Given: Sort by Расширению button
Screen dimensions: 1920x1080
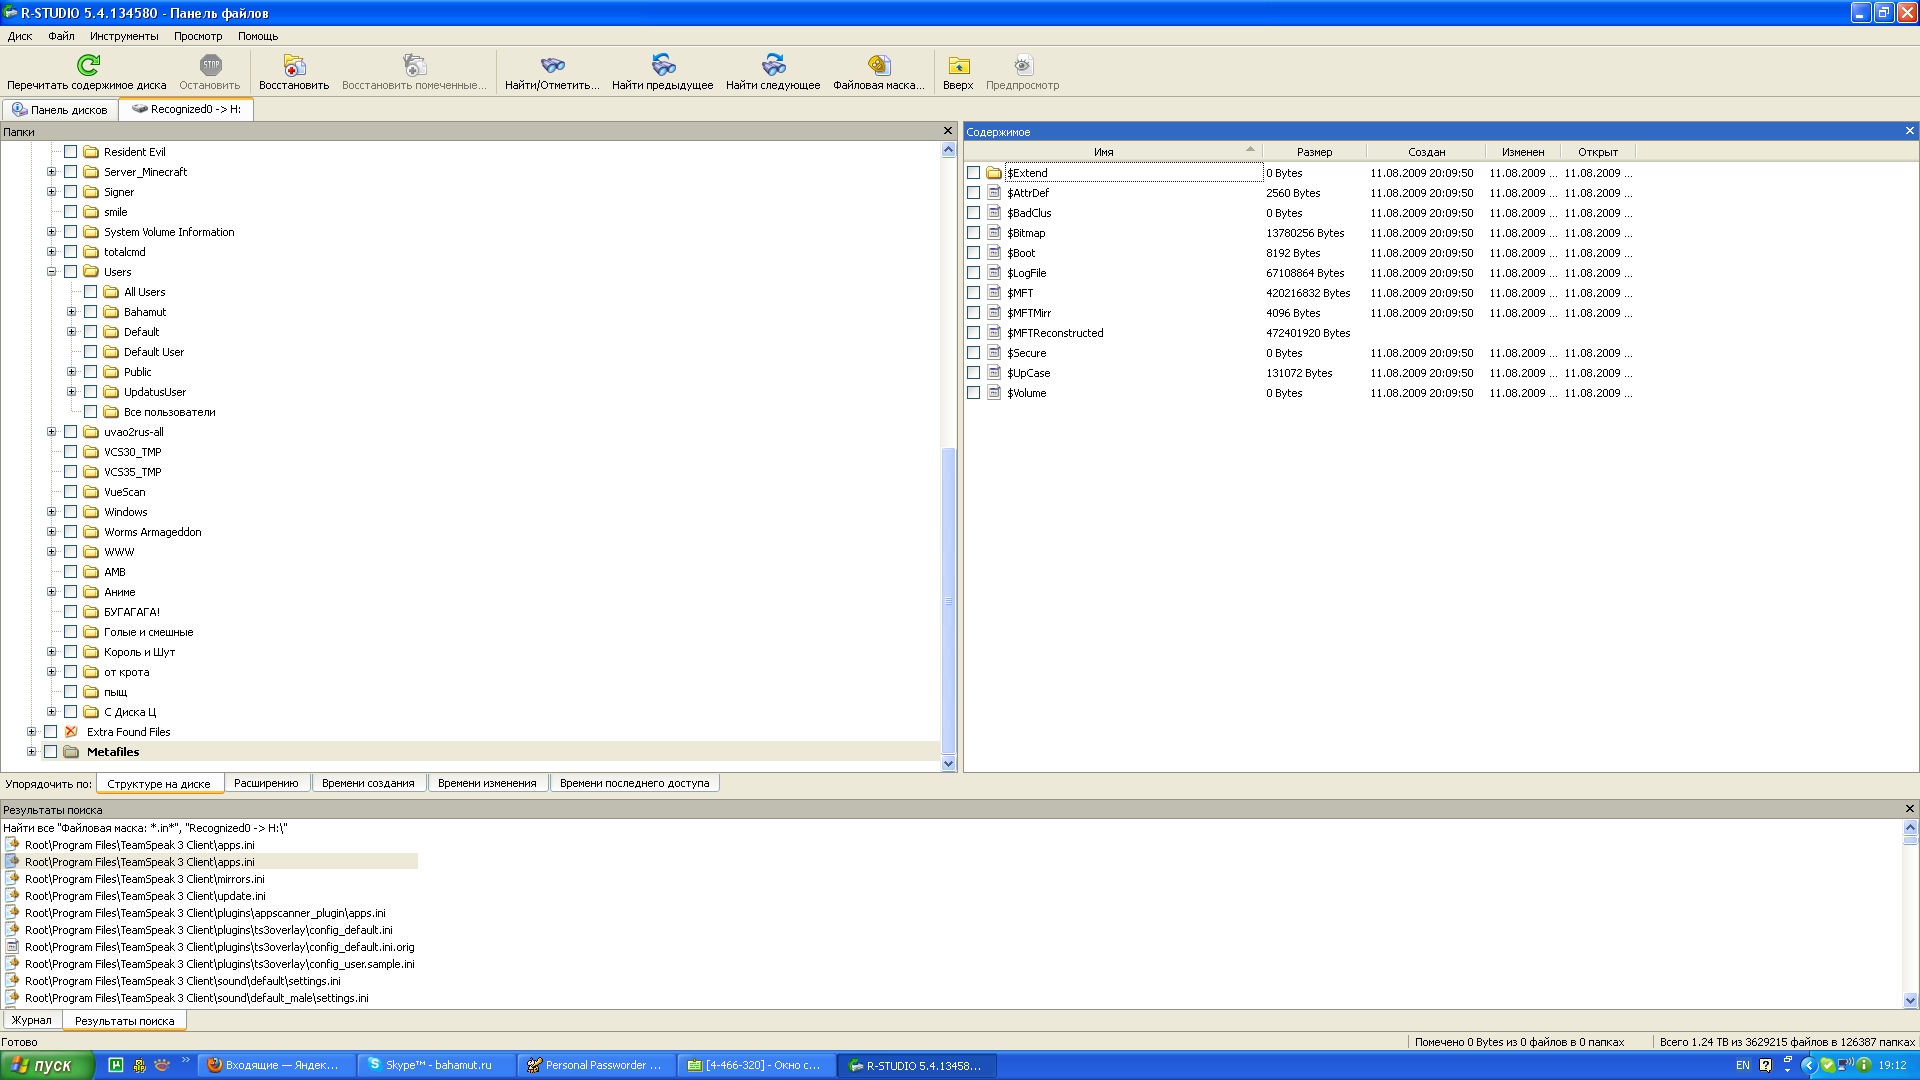Looking at the screenshot, I should coord(266,783).
